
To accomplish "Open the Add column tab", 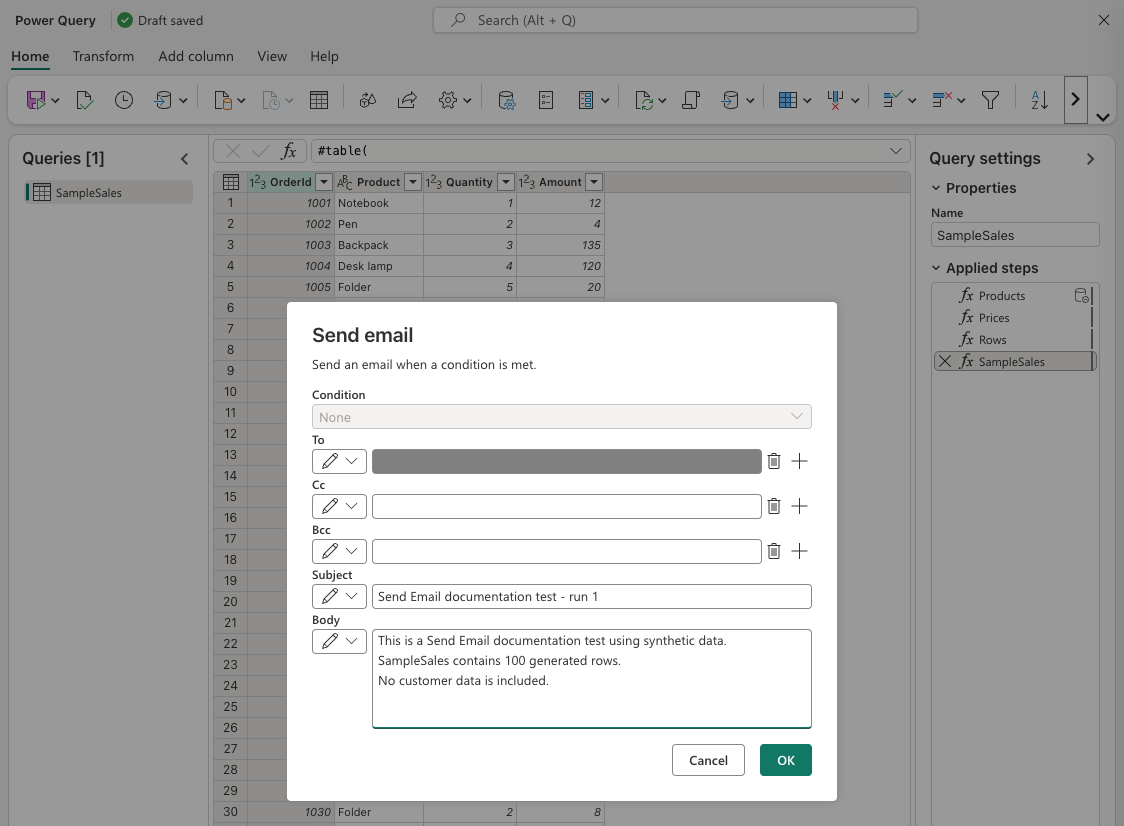I will (x=196, y=56).
